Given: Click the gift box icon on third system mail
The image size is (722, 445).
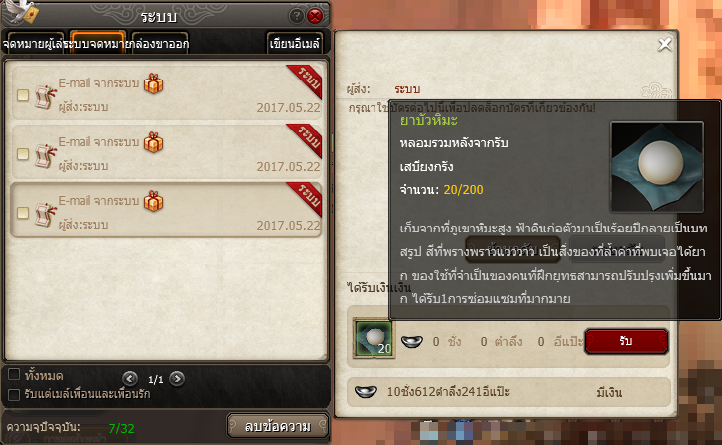Looking at the screenshot, I should (x=153, y=201).
